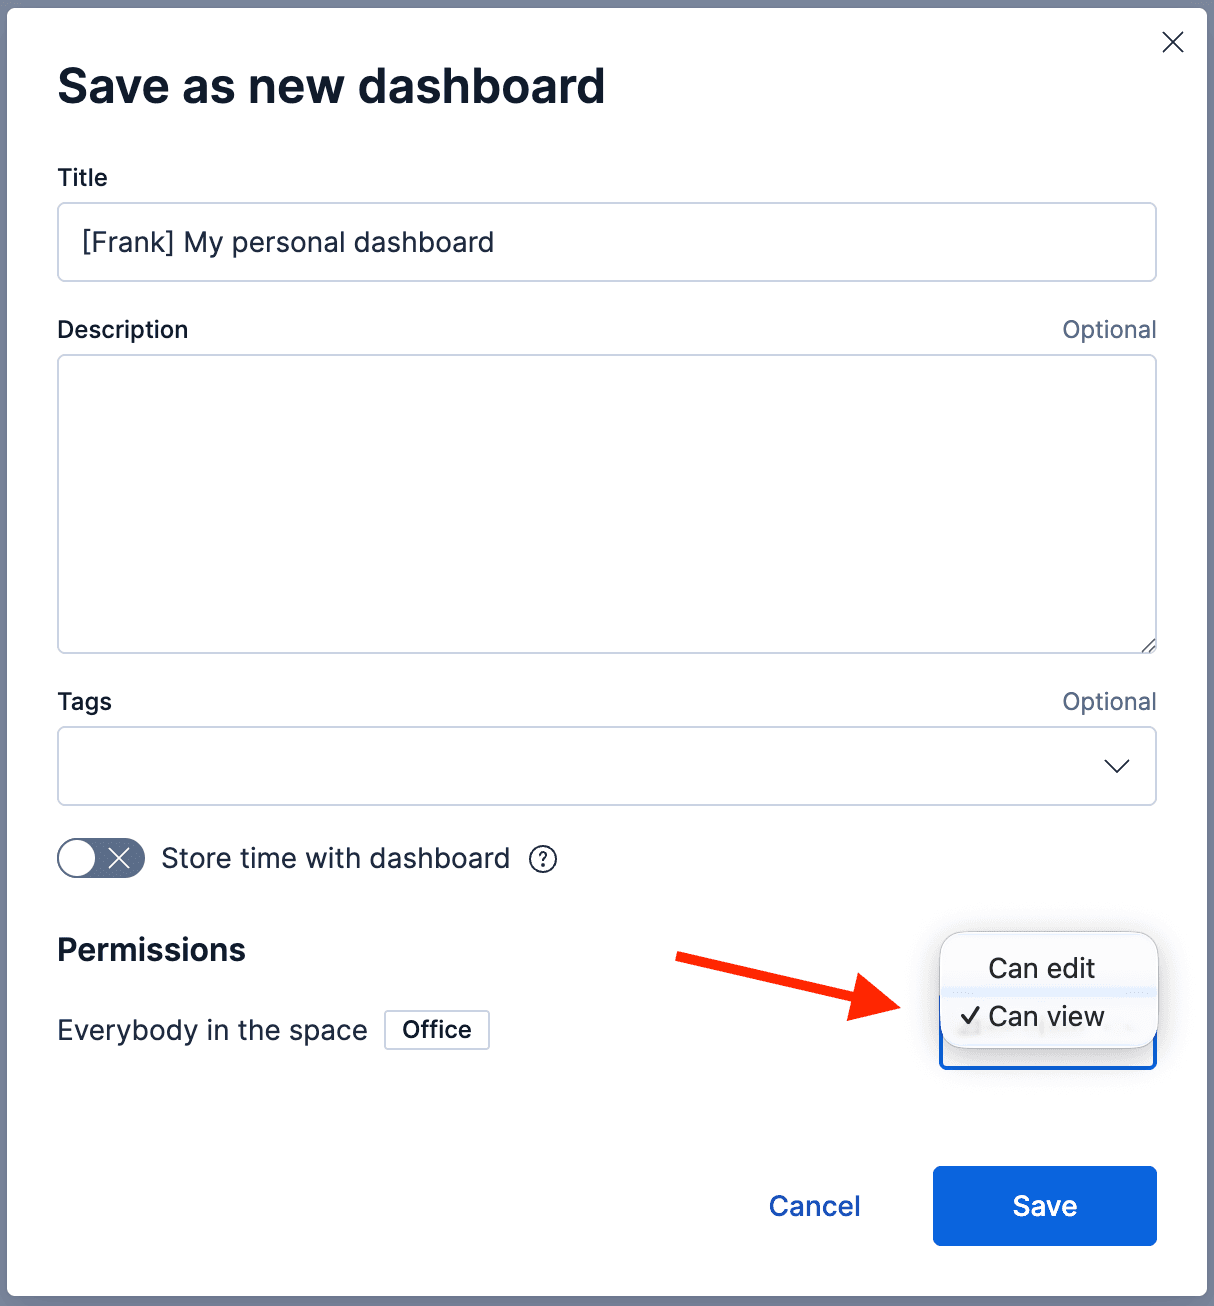Open the permissions dropdown box

(x=1047, y=1055)
